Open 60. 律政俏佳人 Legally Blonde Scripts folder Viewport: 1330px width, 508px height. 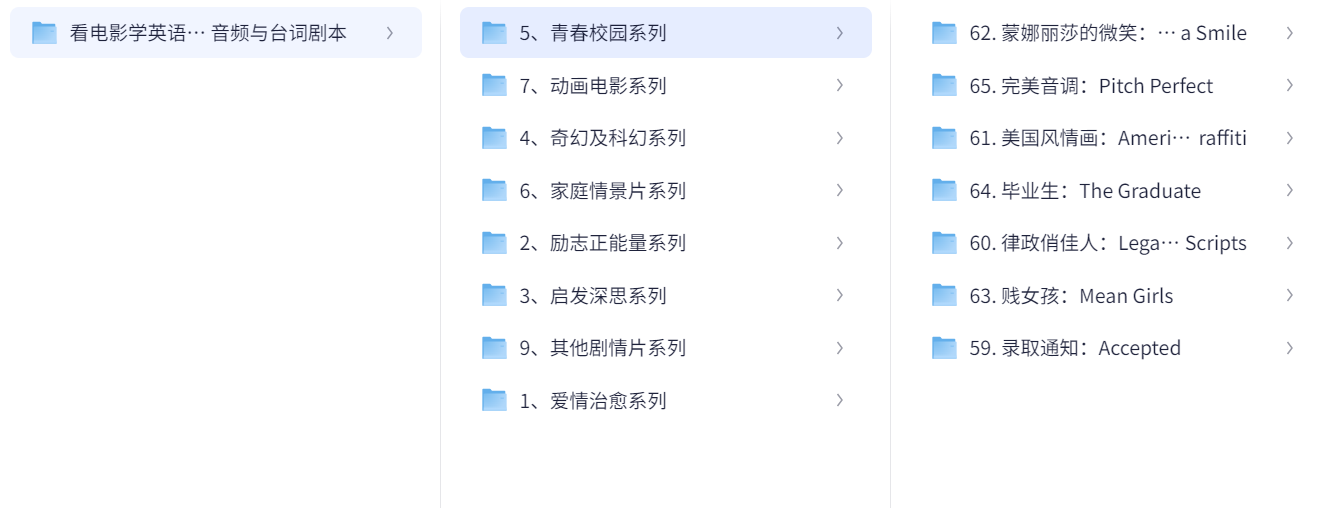click(x=1116, y=243)
